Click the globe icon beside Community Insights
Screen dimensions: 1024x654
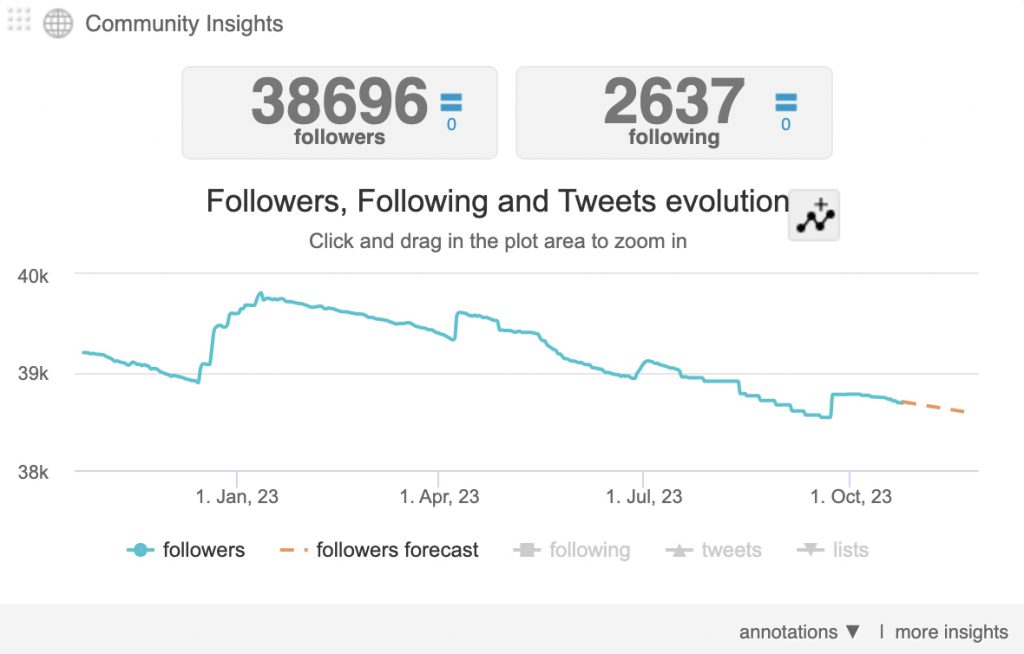(58, 23)
